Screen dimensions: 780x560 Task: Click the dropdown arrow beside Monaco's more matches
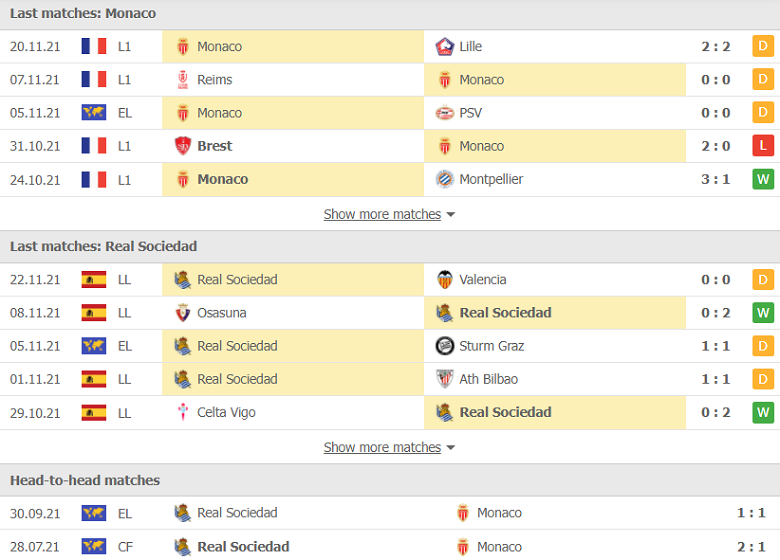click(451, 215)
